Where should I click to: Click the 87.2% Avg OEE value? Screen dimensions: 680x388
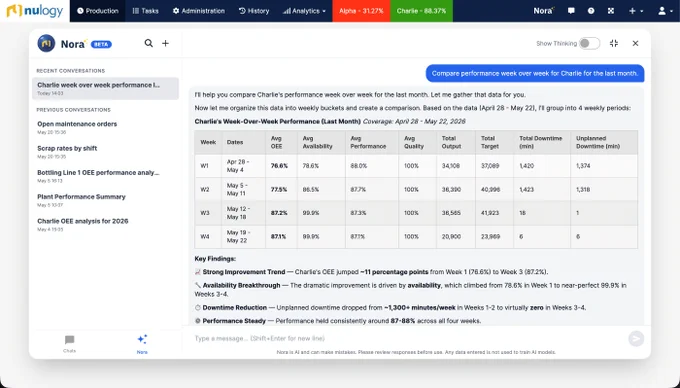pos(279,213)
